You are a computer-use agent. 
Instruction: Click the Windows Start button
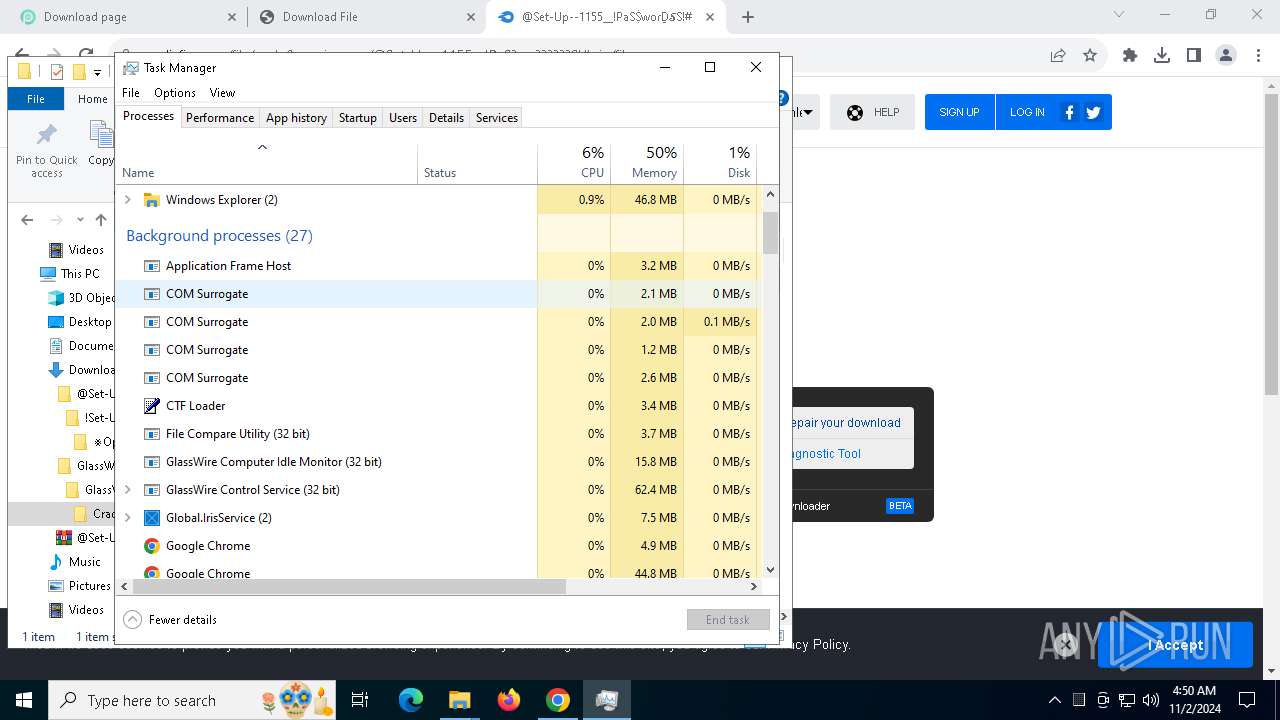23,700
